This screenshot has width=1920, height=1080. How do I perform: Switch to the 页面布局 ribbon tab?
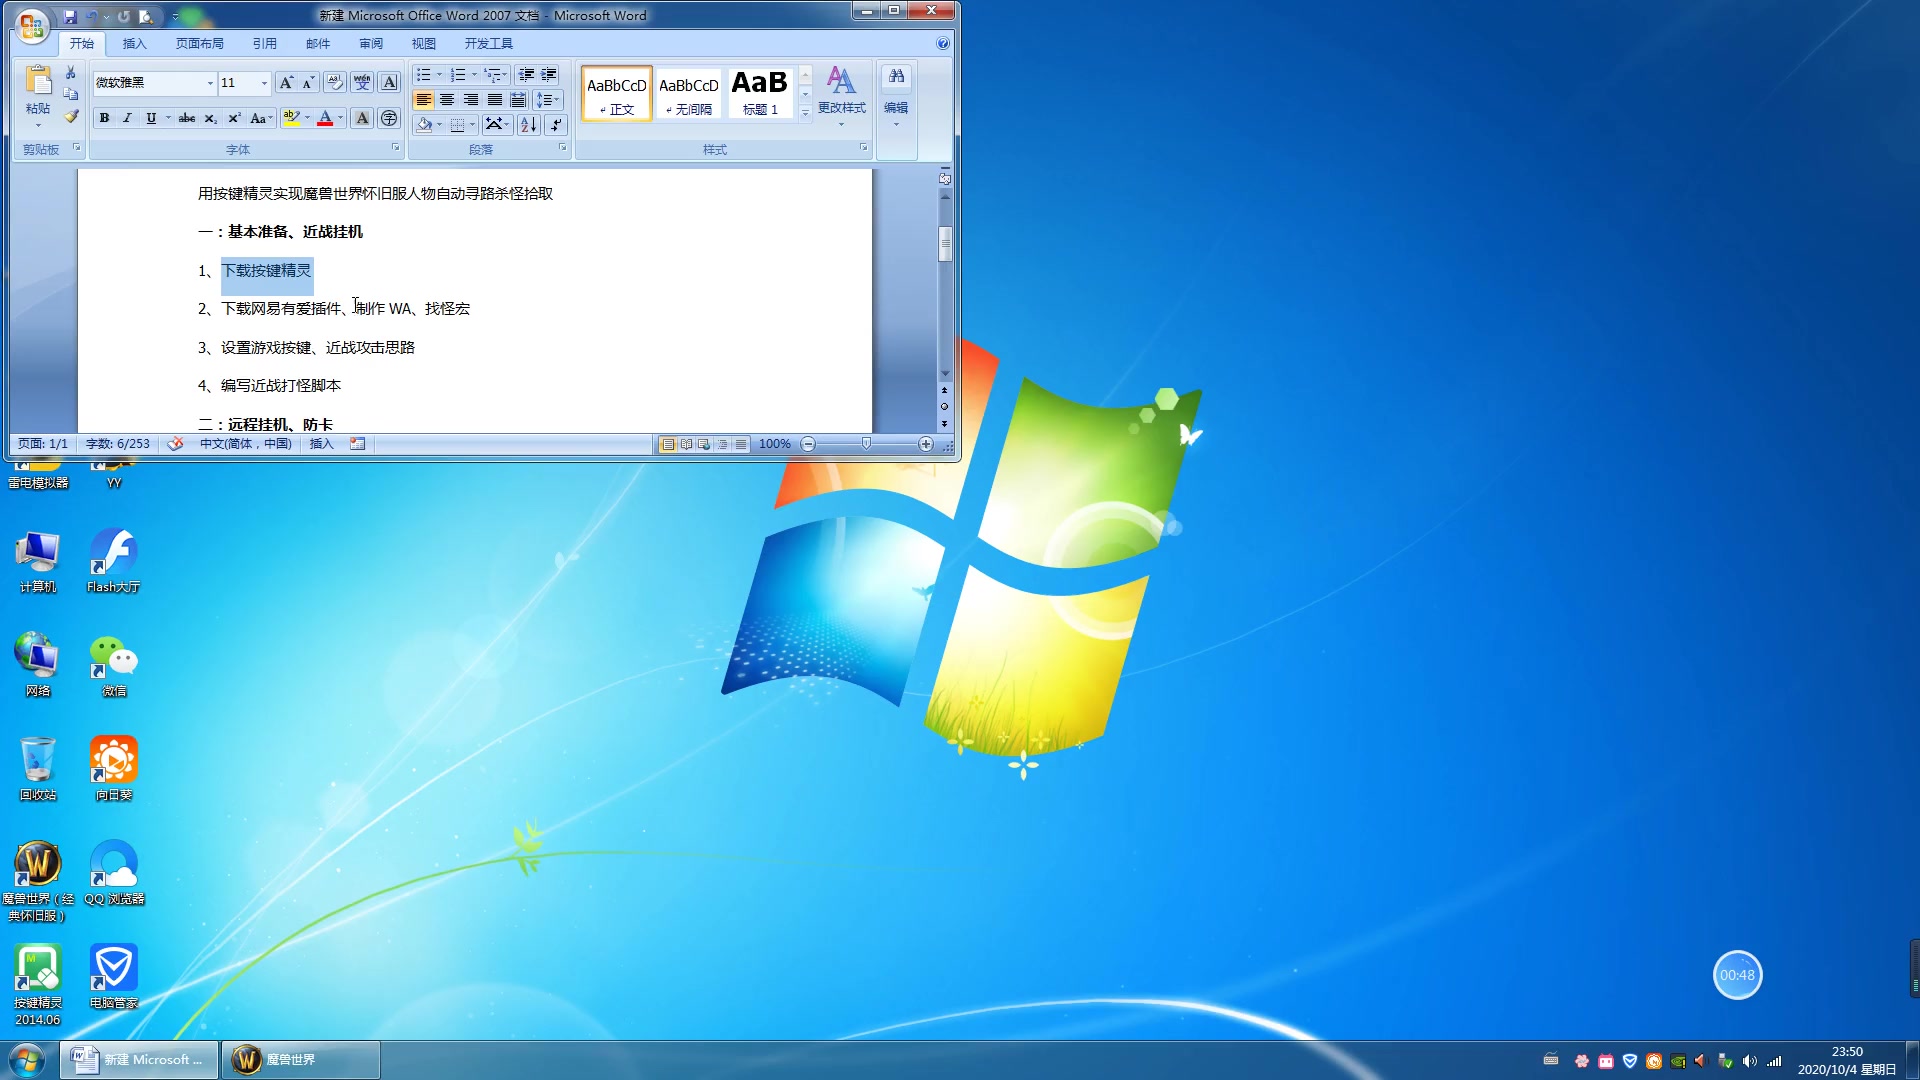199,43
